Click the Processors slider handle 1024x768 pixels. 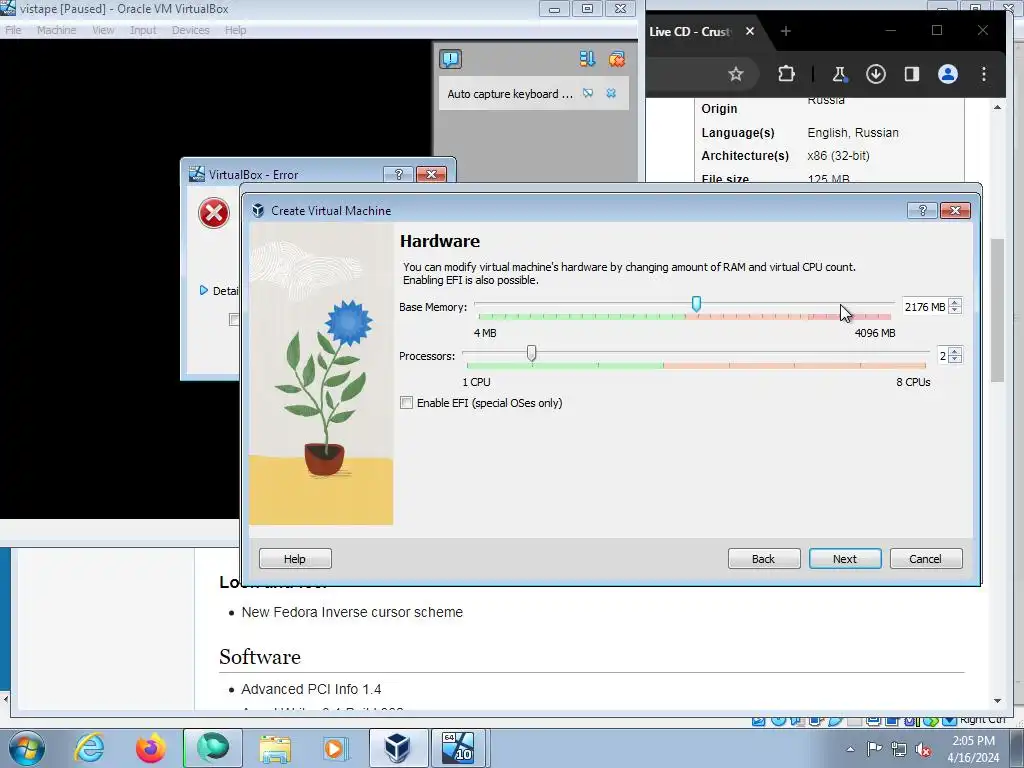click(x=532, y=353)
